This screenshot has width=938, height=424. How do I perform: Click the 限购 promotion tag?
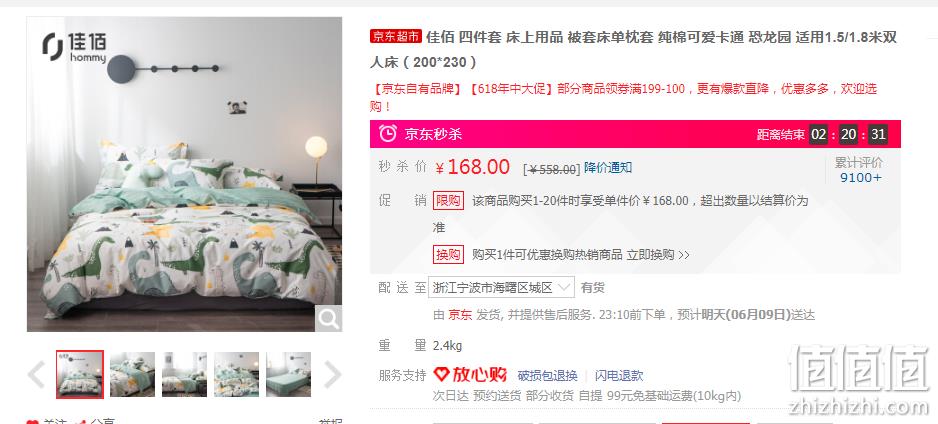point(448,200)
